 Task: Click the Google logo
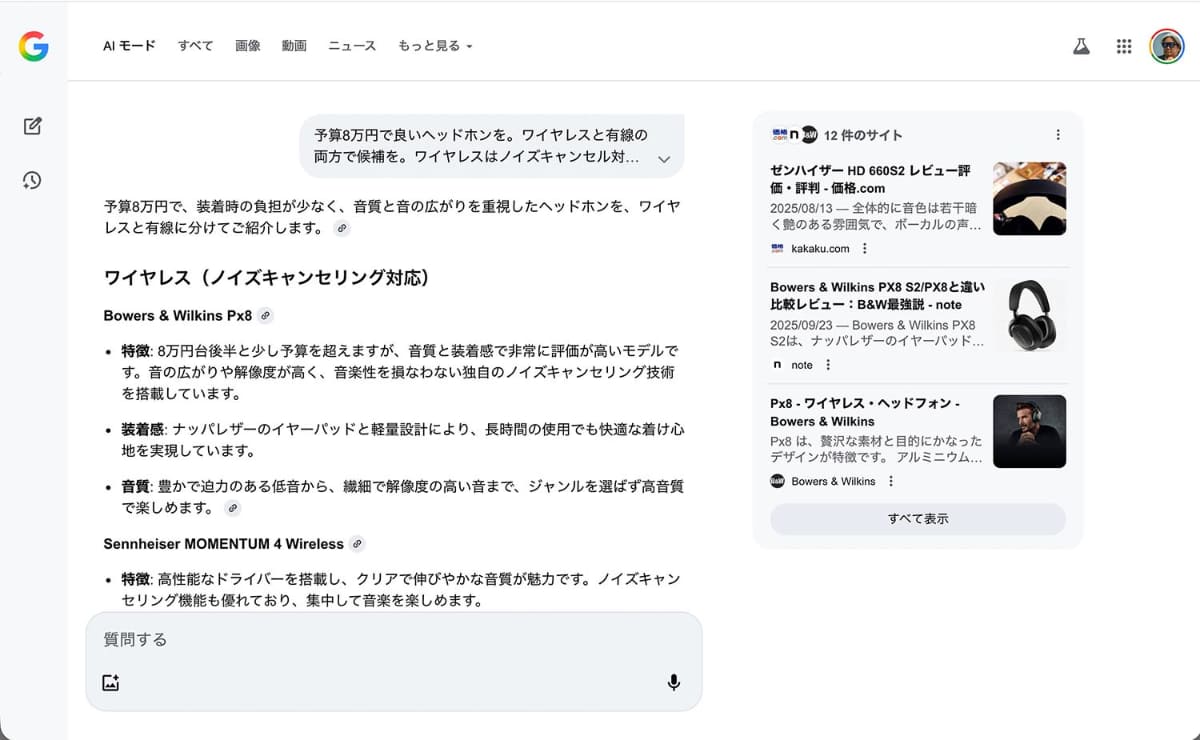tap(33, 46)
